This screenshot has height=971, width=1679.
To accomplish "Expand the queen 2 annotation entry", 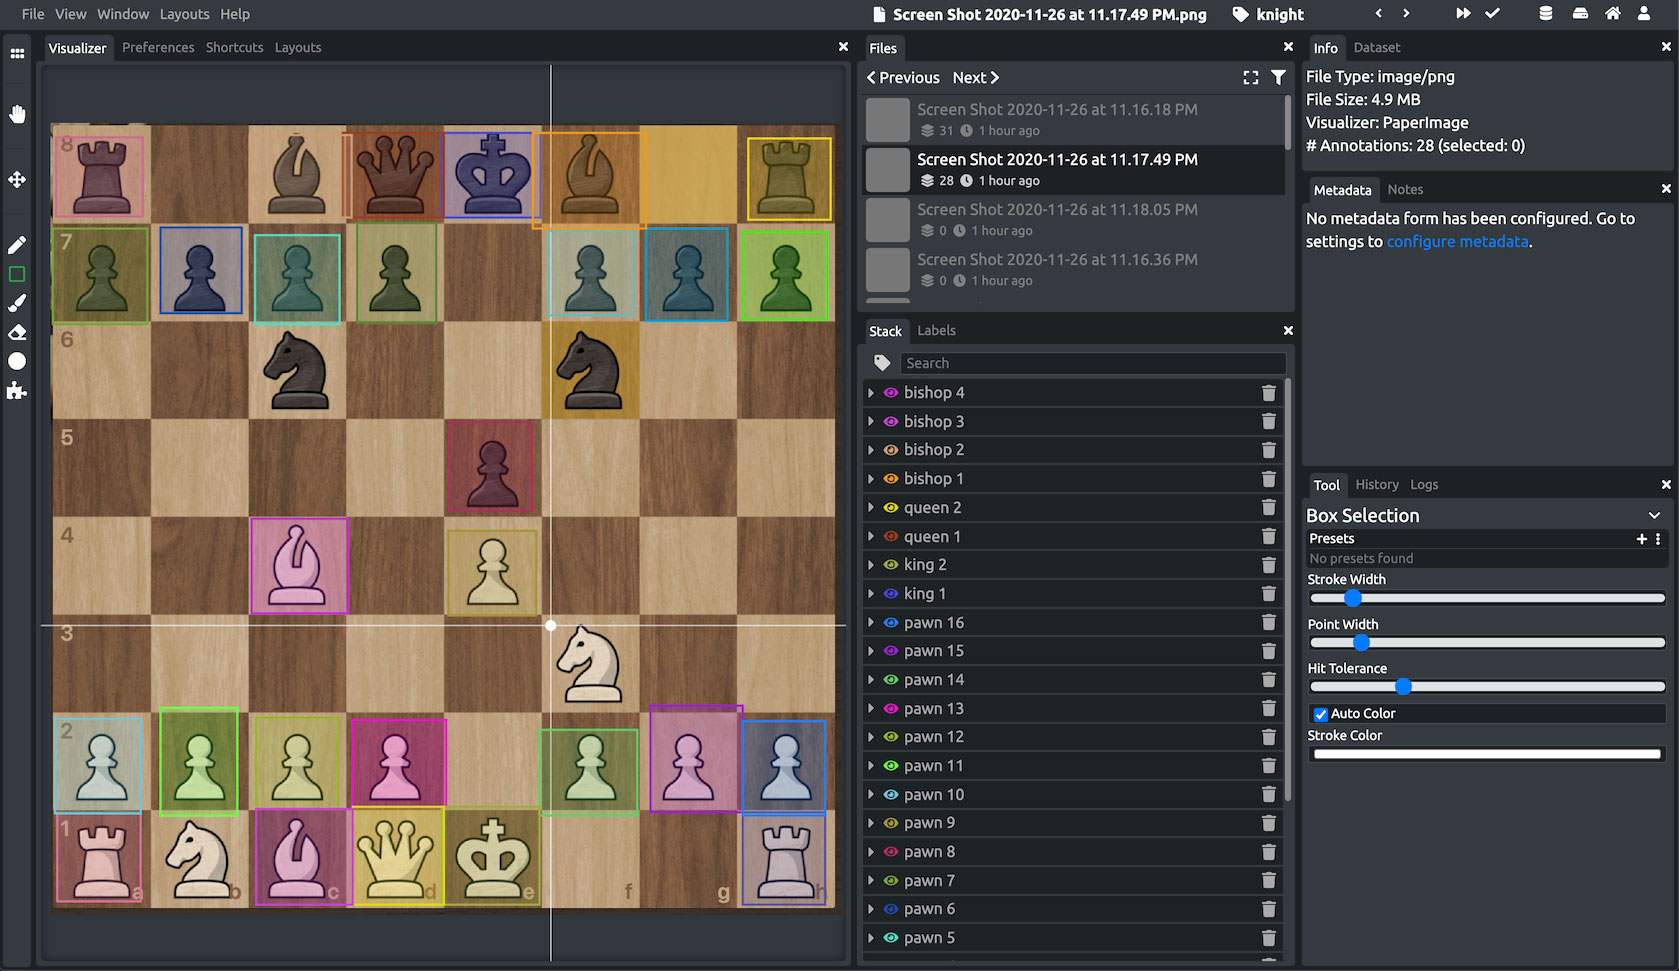I will 870,507.
